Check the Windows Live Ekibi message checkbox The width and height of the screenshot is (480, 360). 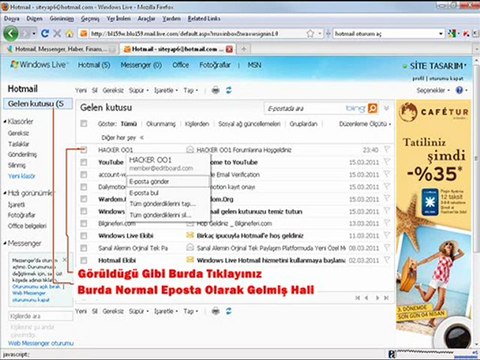tap(84, 236)
